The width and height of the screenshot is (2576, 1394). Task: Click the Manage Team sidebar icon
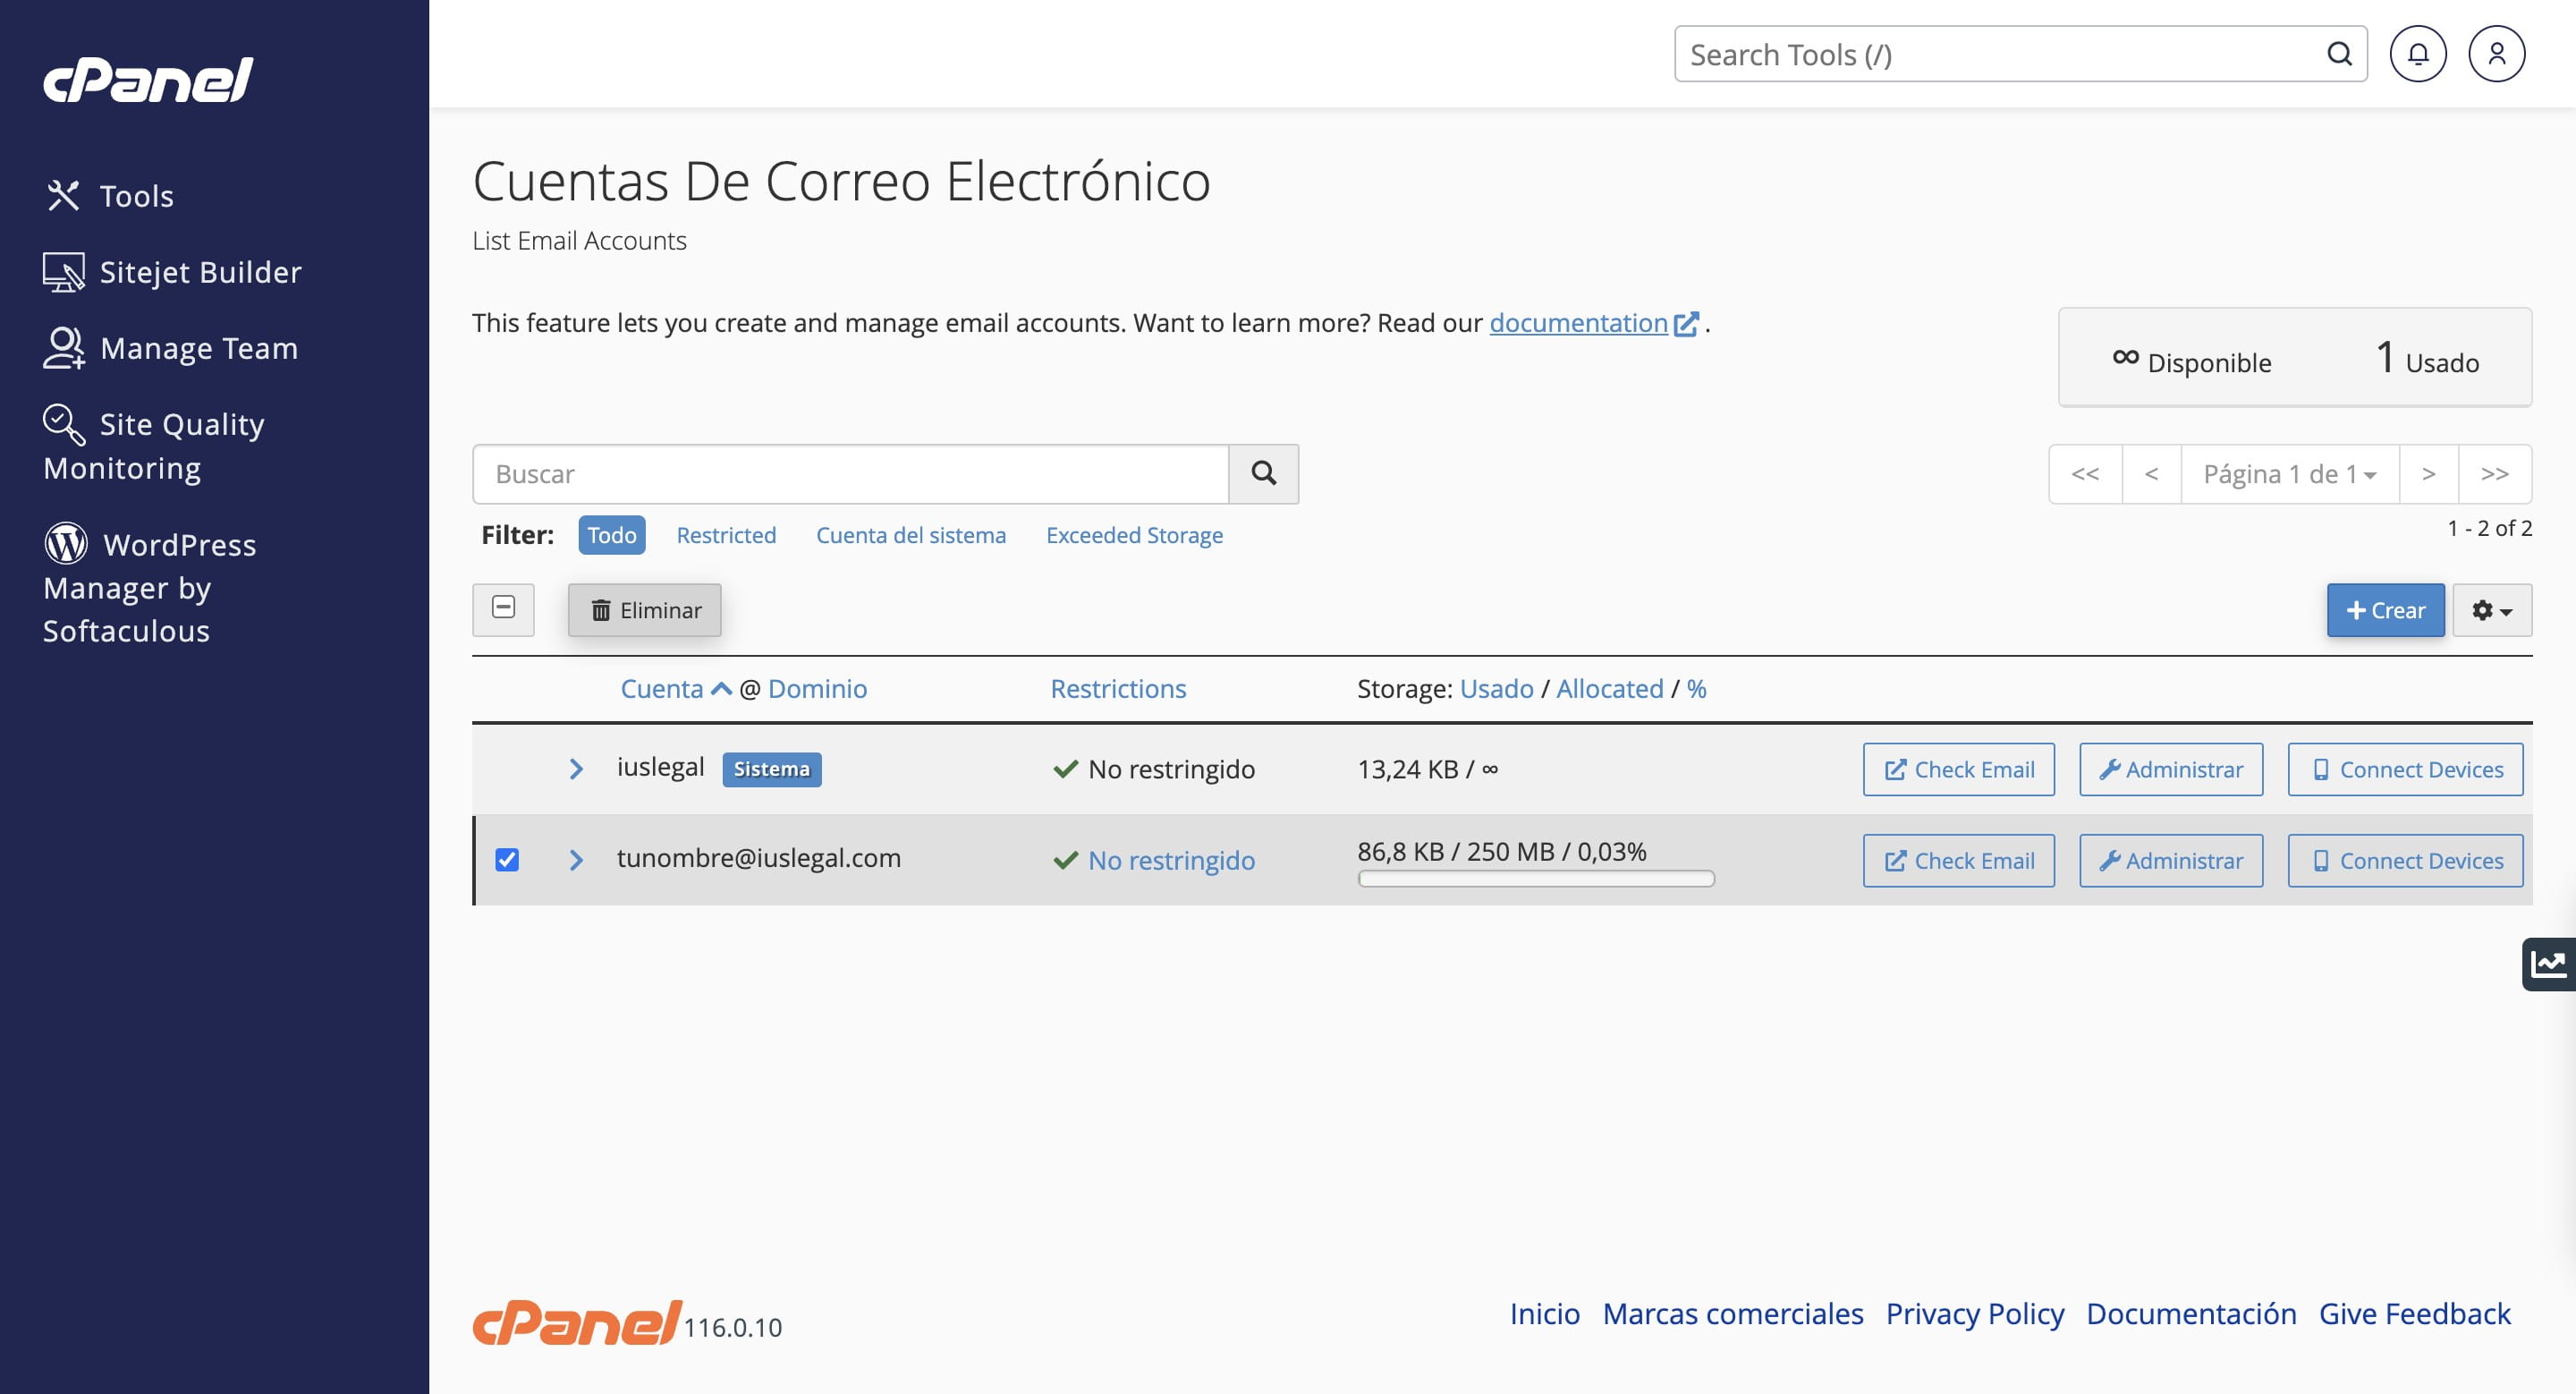[x=63, y=348]
